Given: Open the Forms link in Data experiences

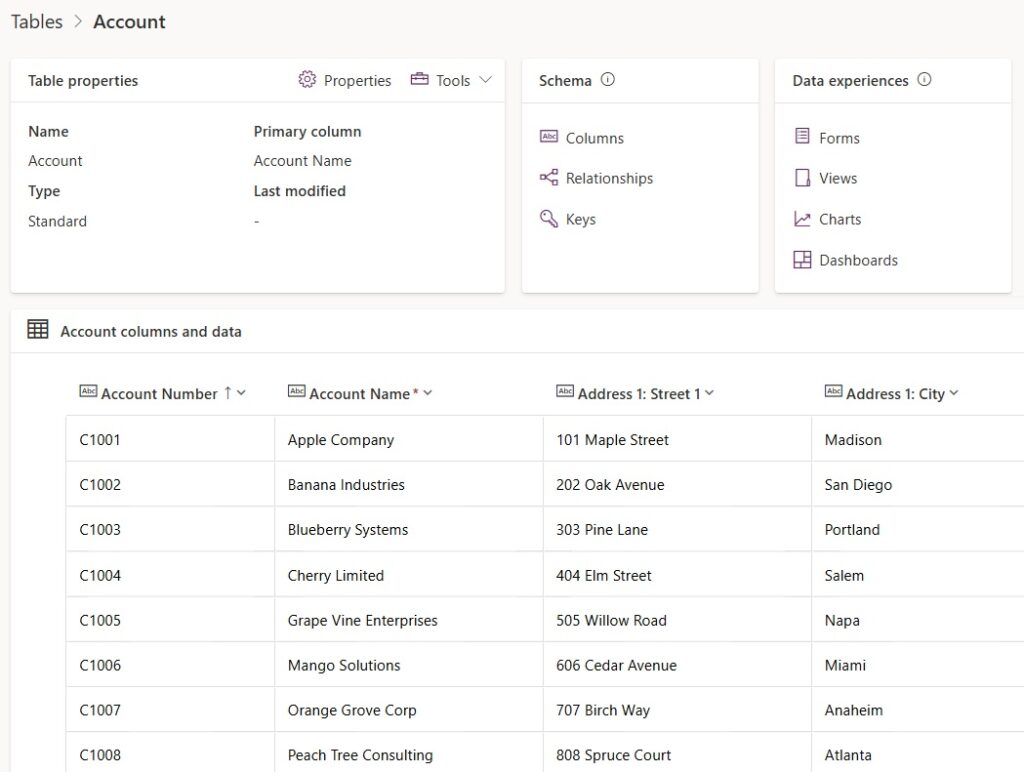Looking at the screenshot, I should [x=839, y=138].
